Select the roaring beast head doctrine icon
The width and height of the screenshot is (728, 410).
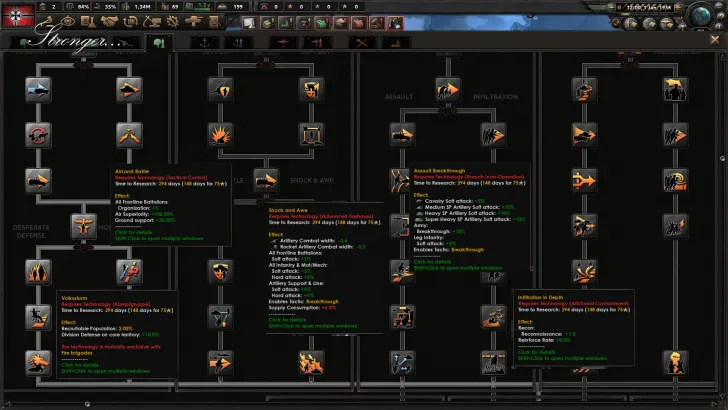click(x=38, y=363)
